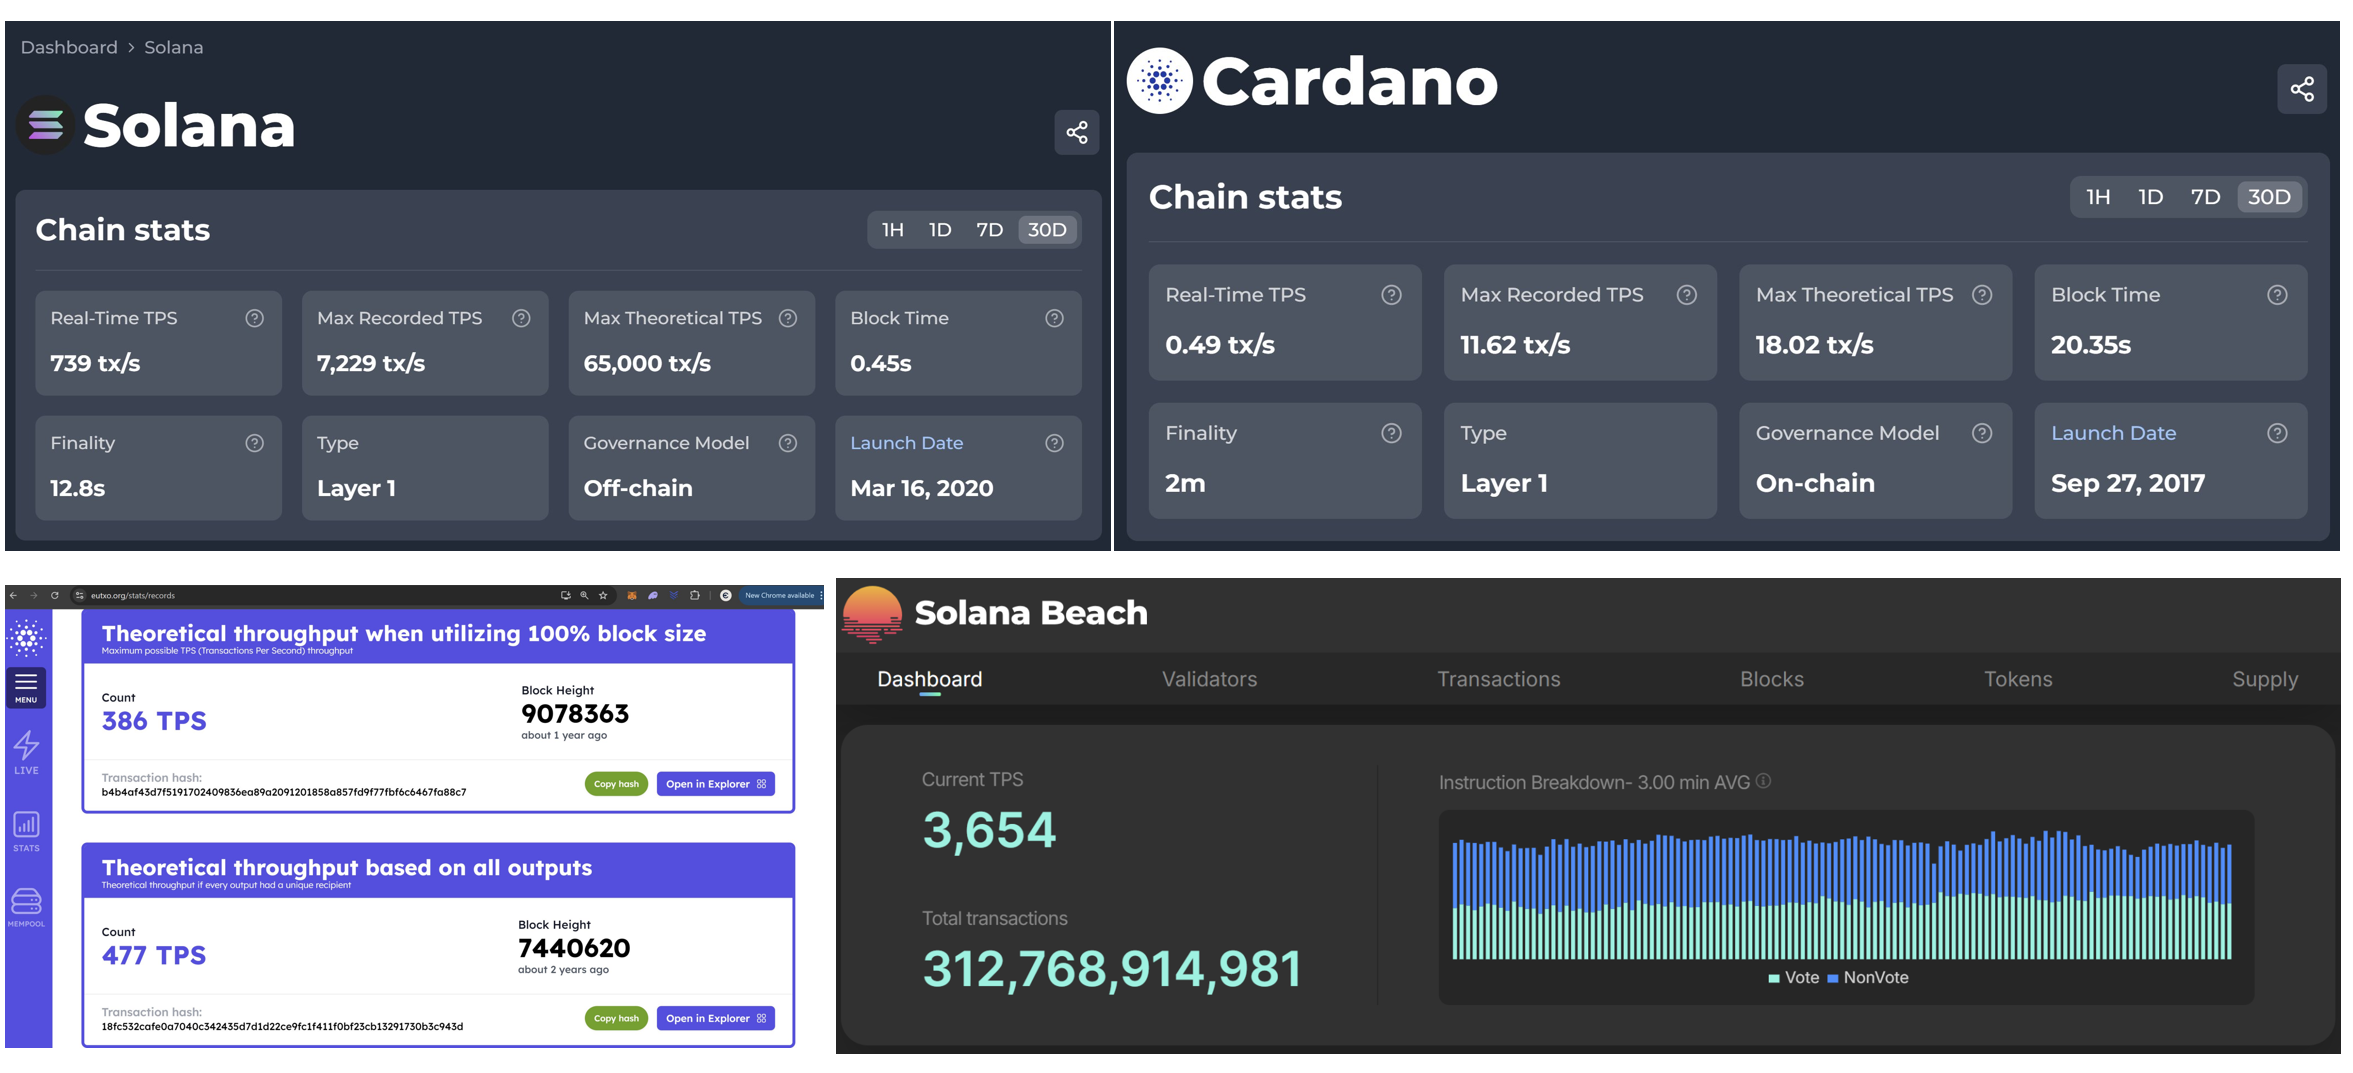Open the LIVE lightning bolt section

click(x=26, y=752)
